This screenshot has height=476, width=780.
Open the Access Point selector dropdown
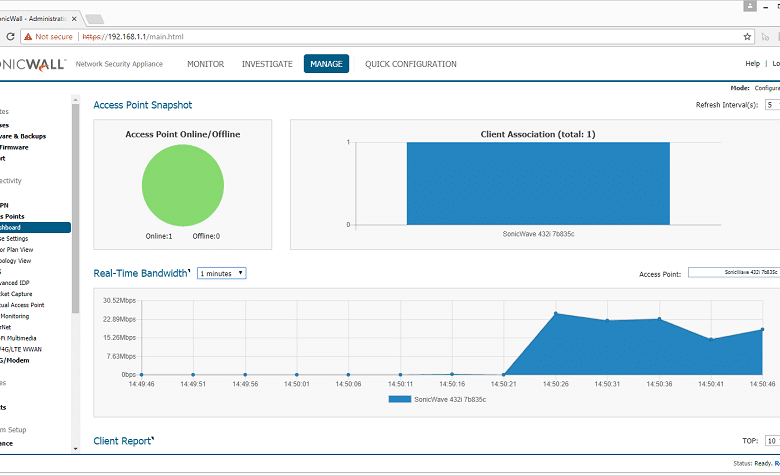tap(734, 272)
